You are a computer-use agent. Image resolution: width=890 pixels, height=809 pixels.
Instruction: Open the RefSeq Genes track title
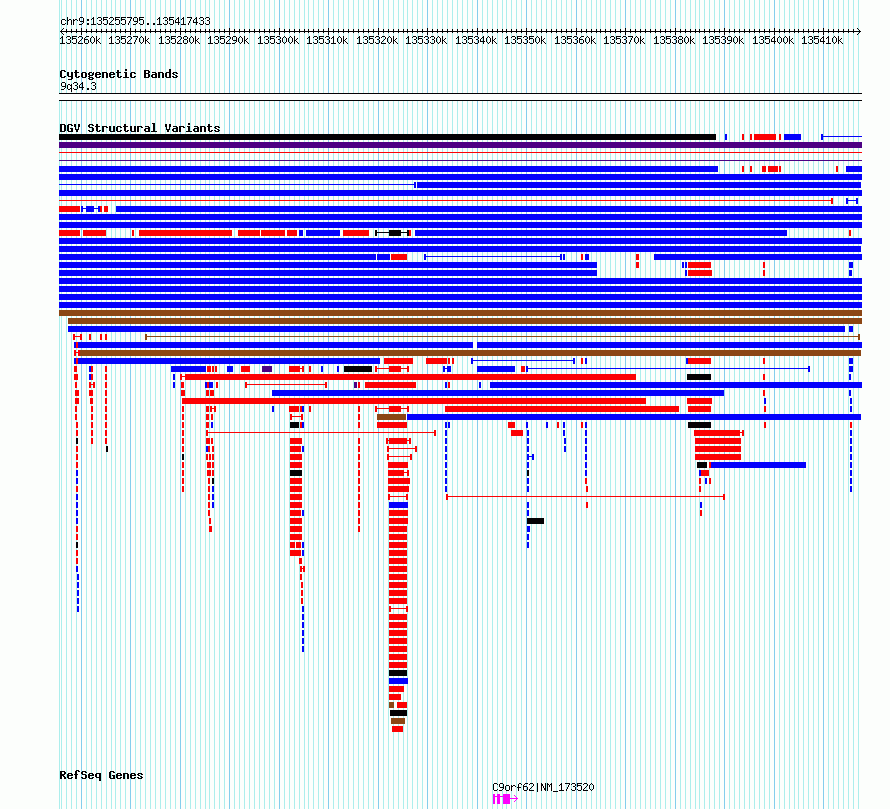[101, 775]
